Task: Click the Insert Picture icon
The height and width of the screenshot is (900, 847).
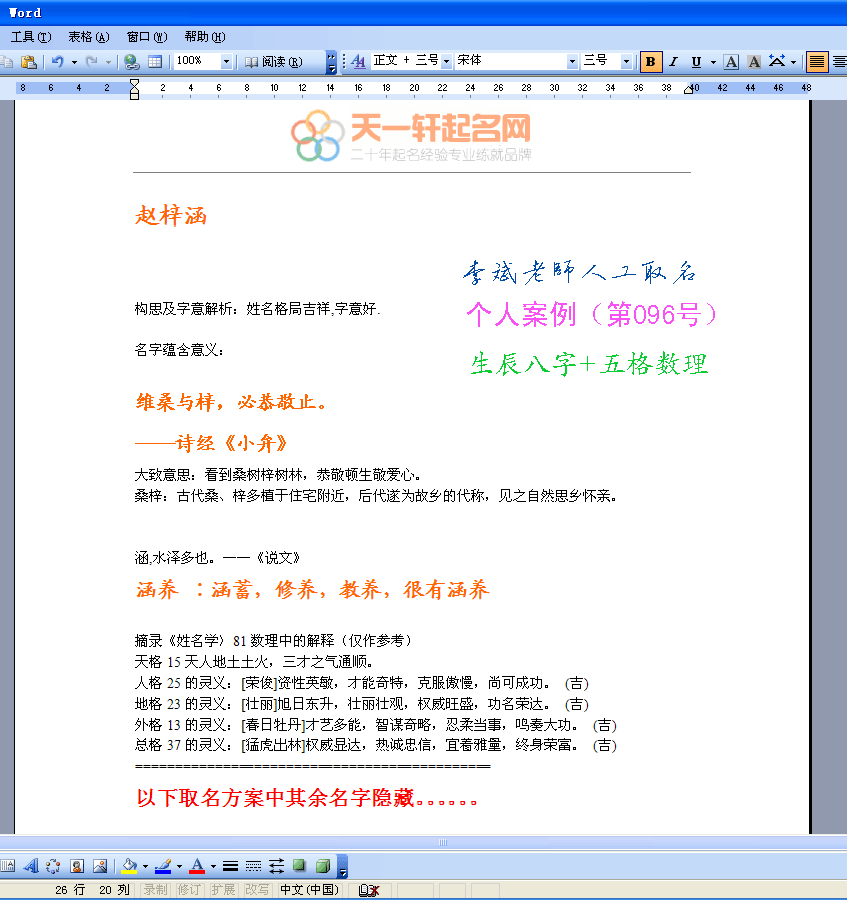Action: coord(100,866)
